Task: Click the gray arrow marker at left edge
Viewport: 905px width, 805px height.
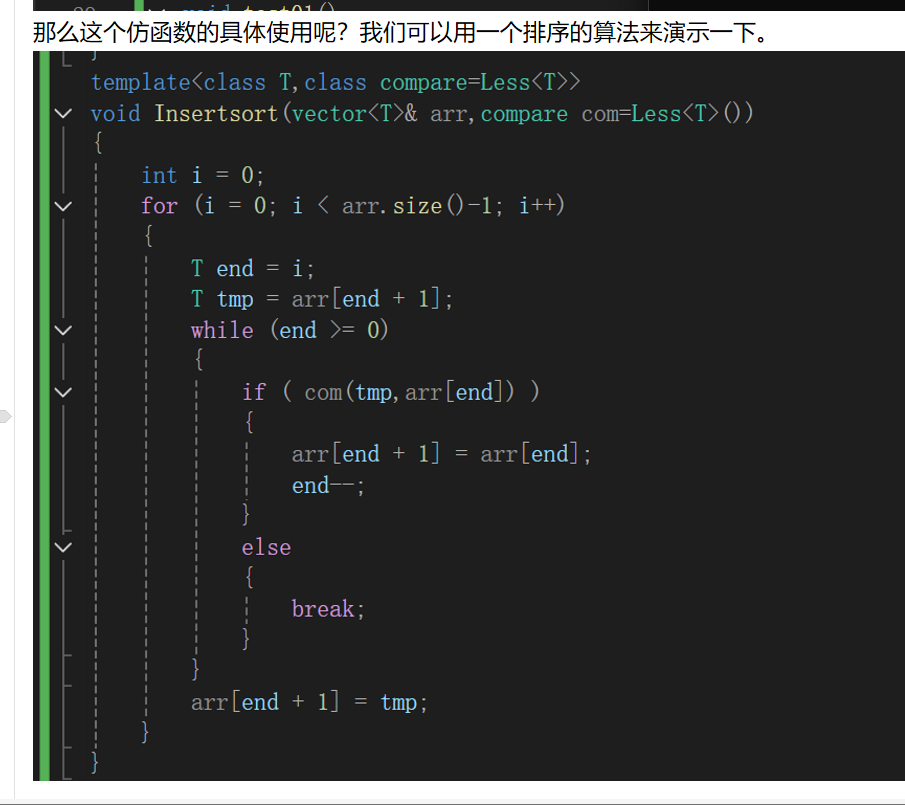Action: (5, 416)
